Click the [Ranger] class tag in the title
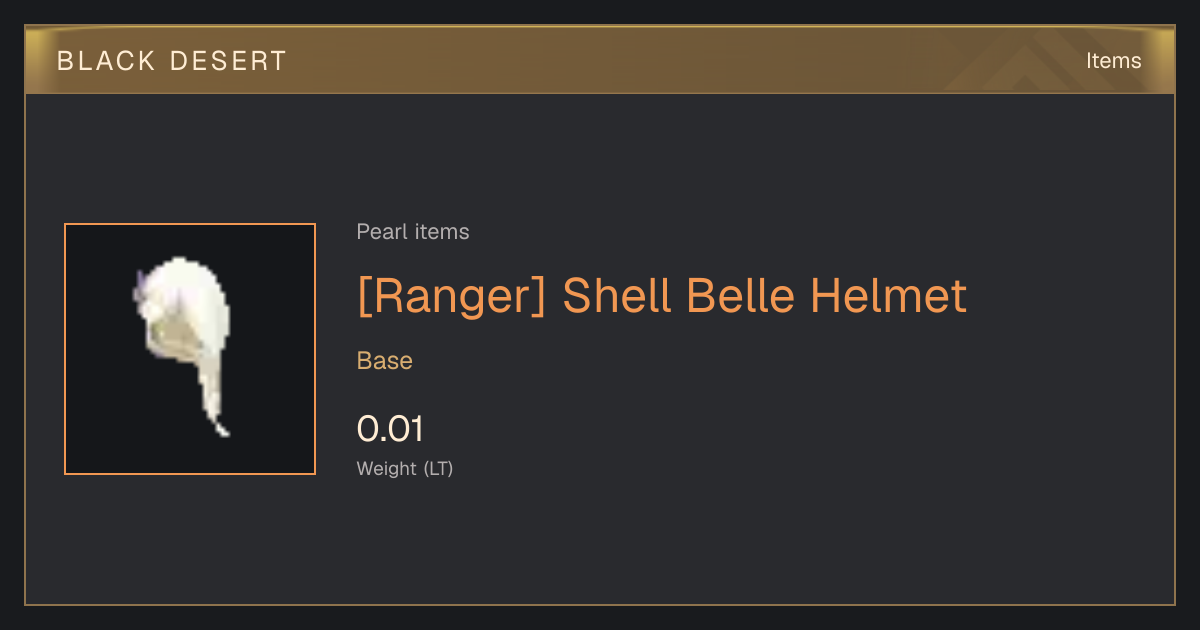The width and height of the screenshot is (1200, 630). 452,296
